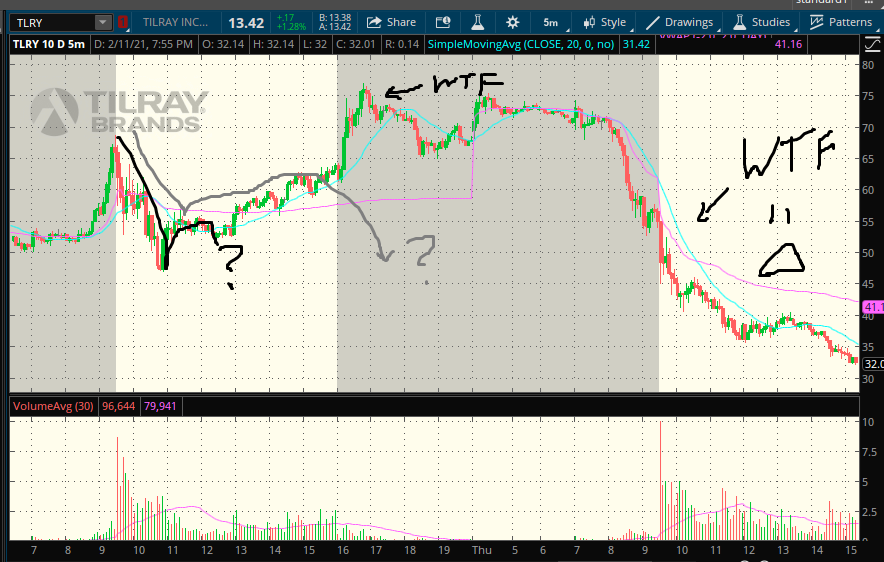Click the last price 13.42
The height and width of the screenshot is (562, 884).
(246, 23)
